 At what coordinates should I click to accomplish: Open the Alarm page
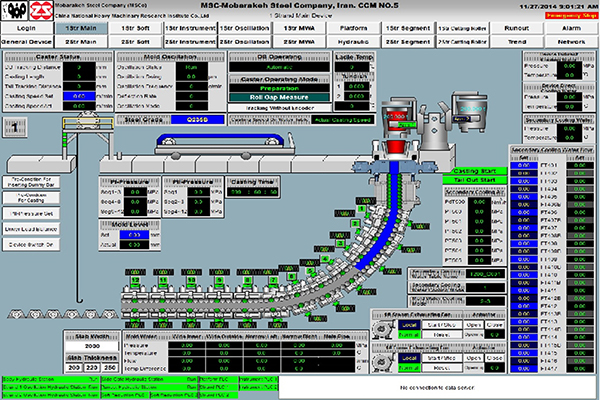[x=571, y=28]
